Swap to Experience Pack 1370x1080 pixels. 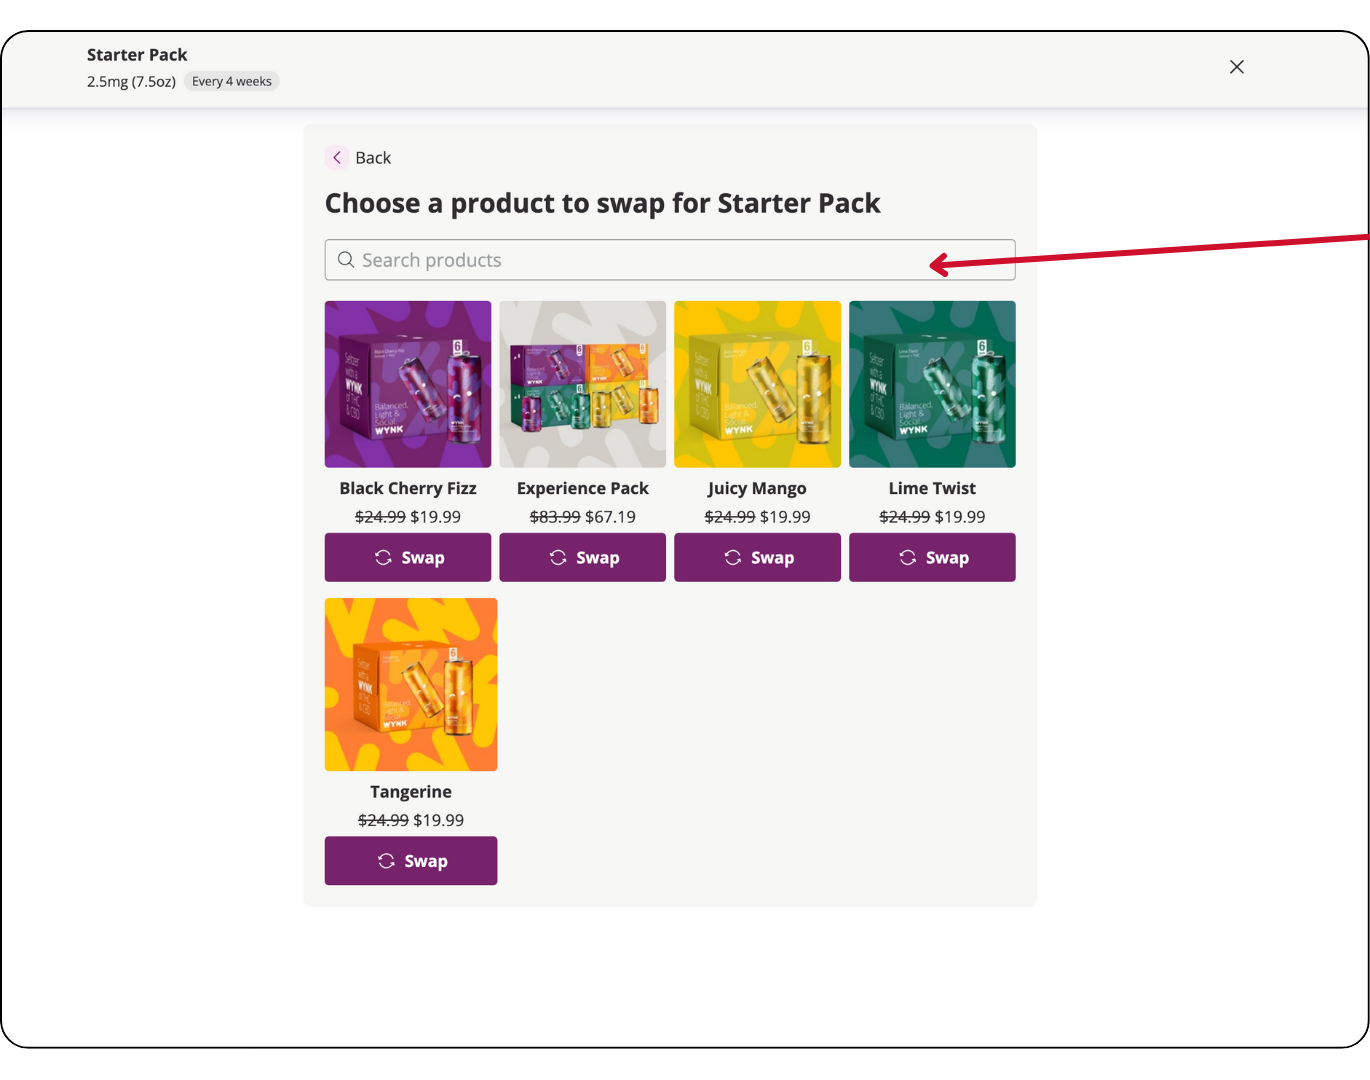click(583, 557)
